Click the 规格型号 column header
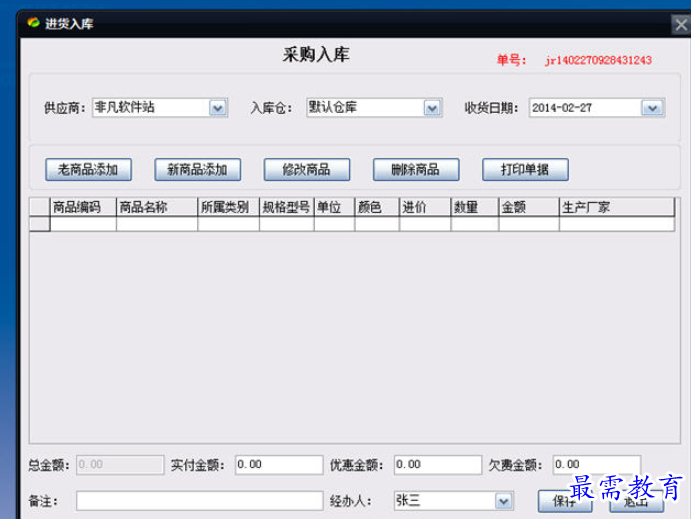 (x=287, y=207)
